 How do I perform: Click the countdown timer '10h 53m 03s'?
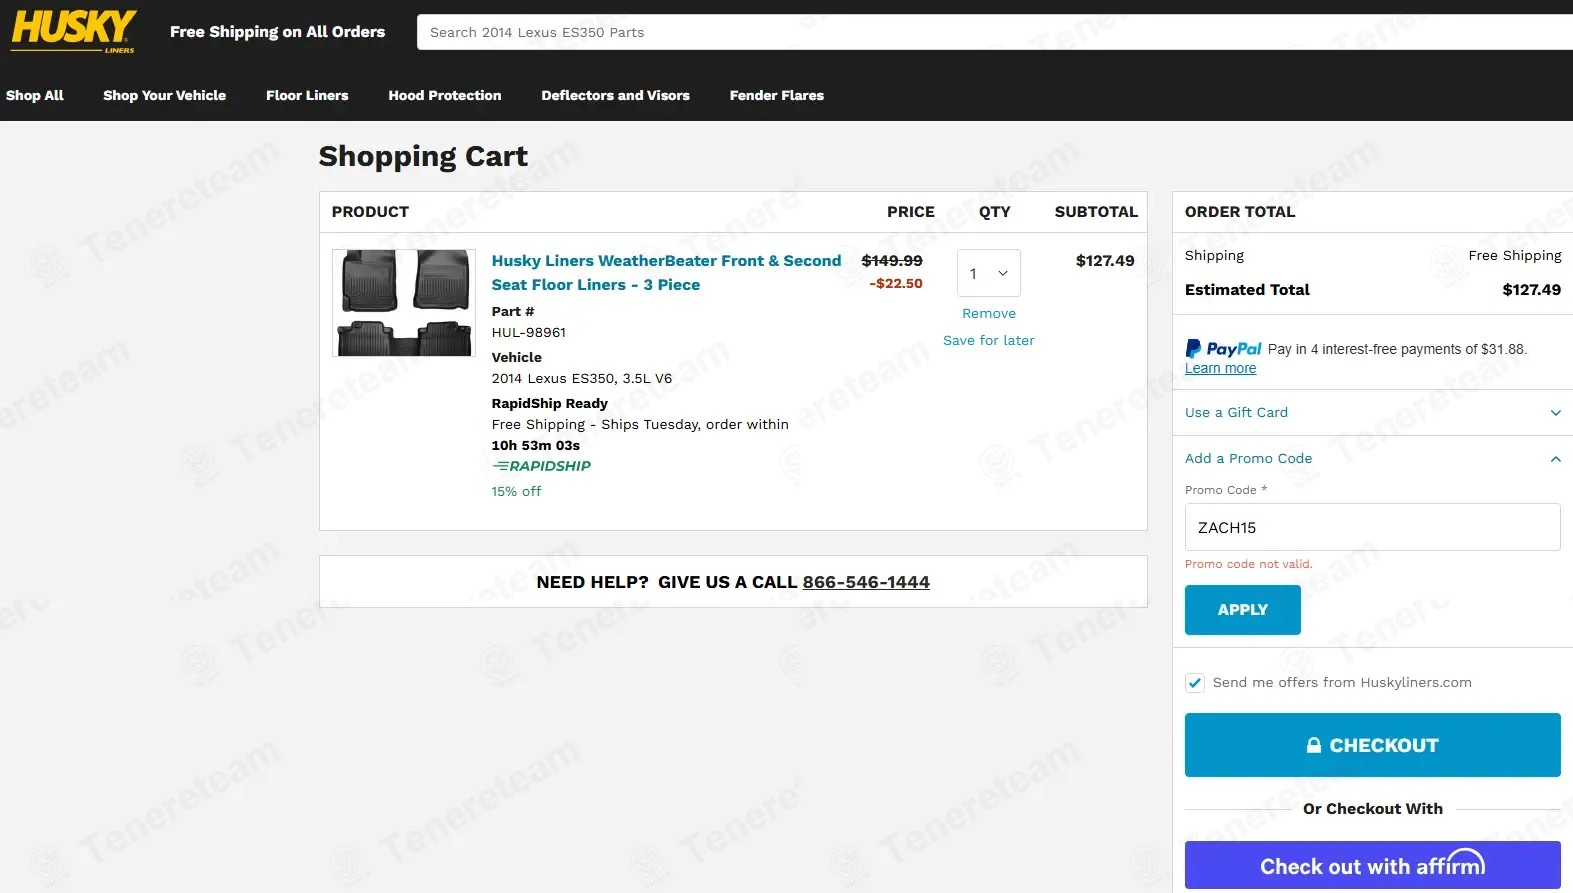click(x=536, y=446)
